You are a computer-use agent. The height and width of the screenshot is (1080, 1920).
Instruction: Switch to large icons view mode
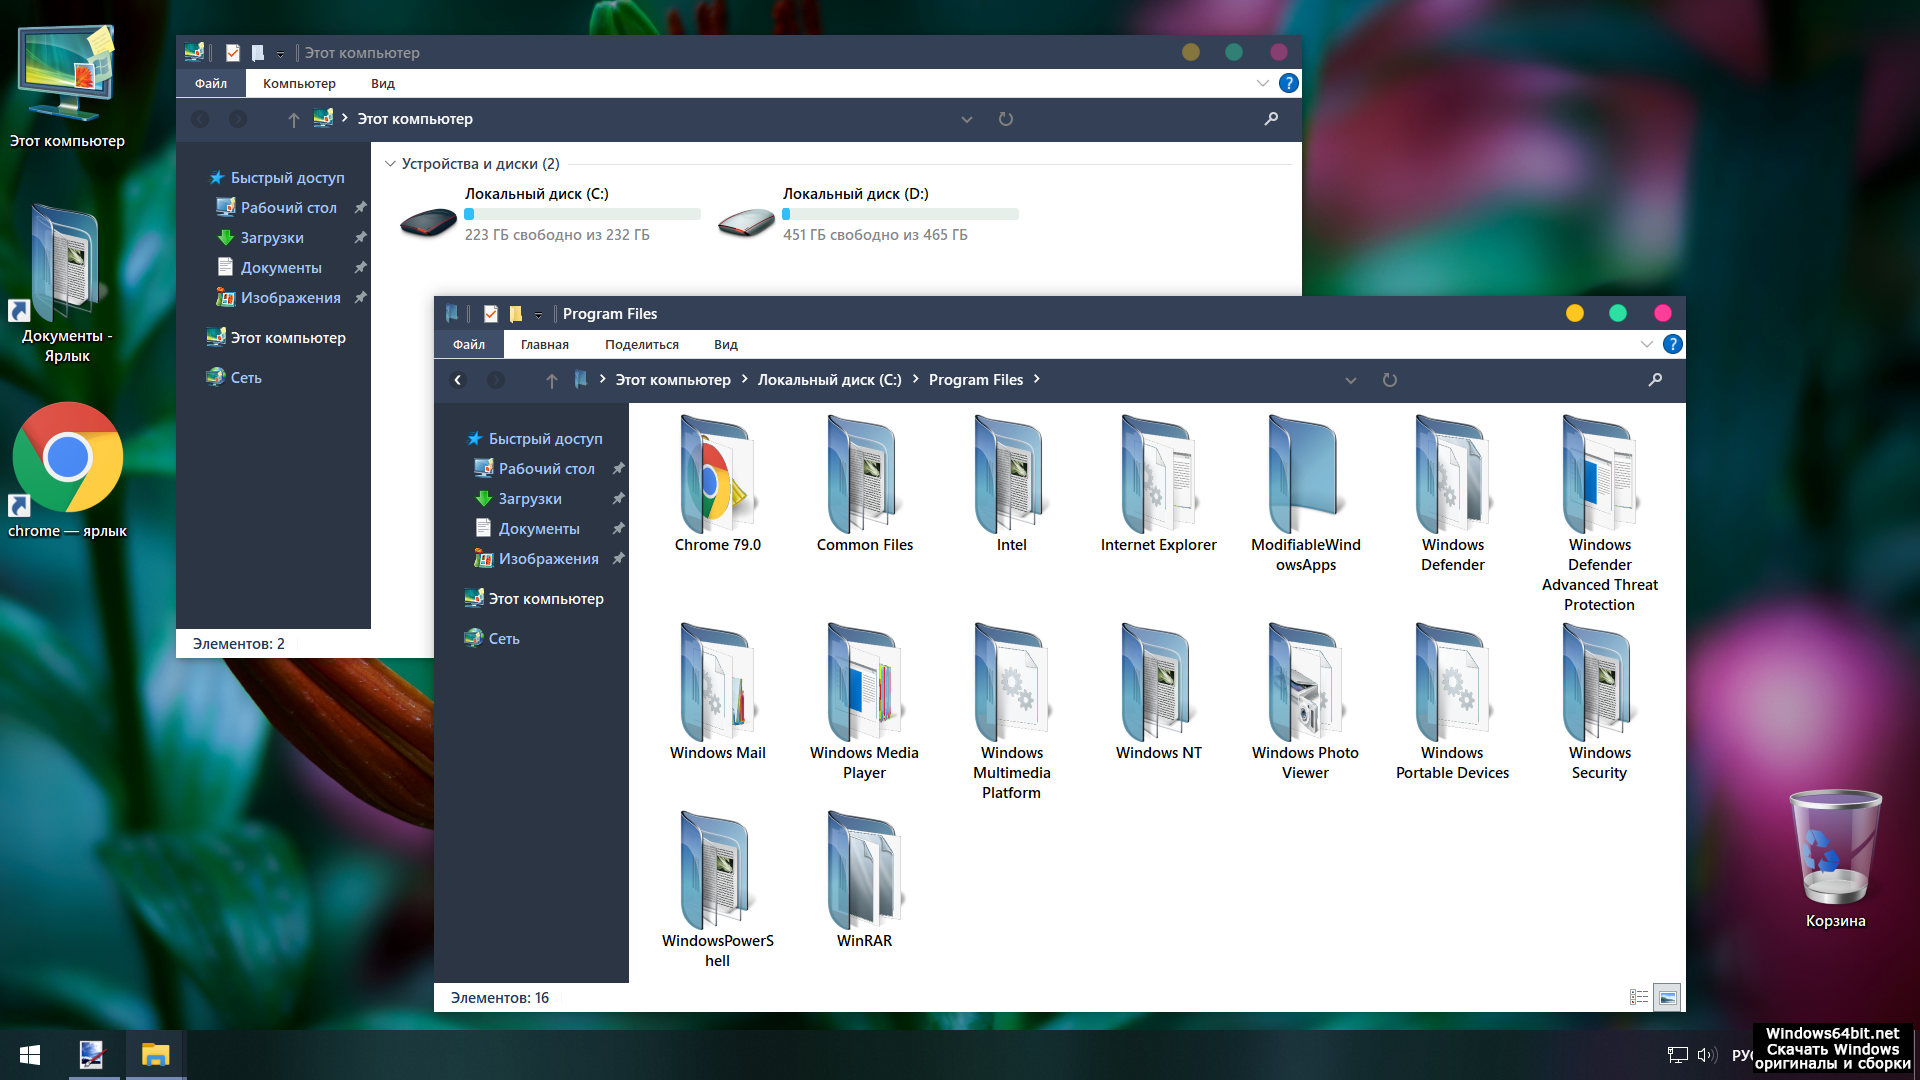(1667, 997)
